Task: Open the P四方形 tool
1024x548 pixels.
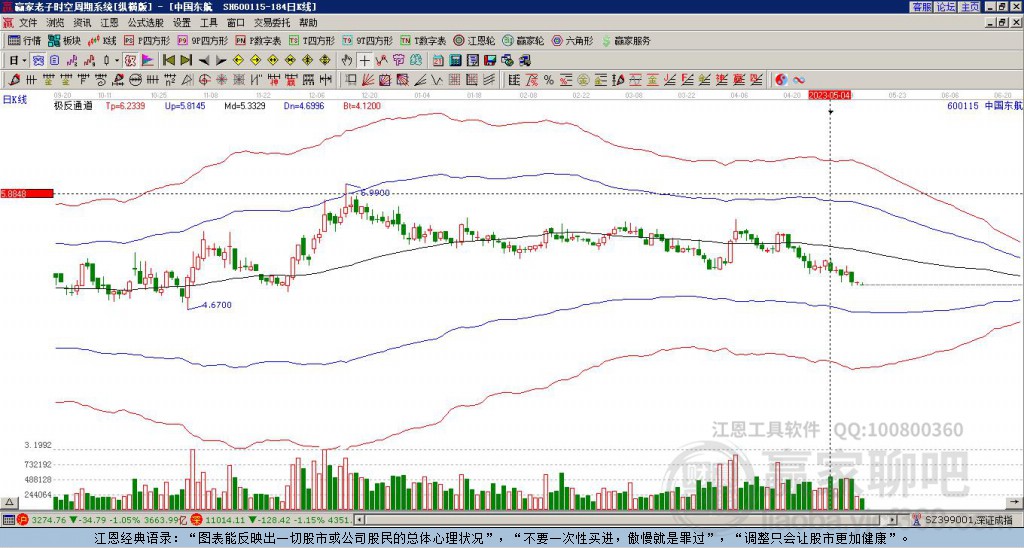Action: [x=148, y=40]
